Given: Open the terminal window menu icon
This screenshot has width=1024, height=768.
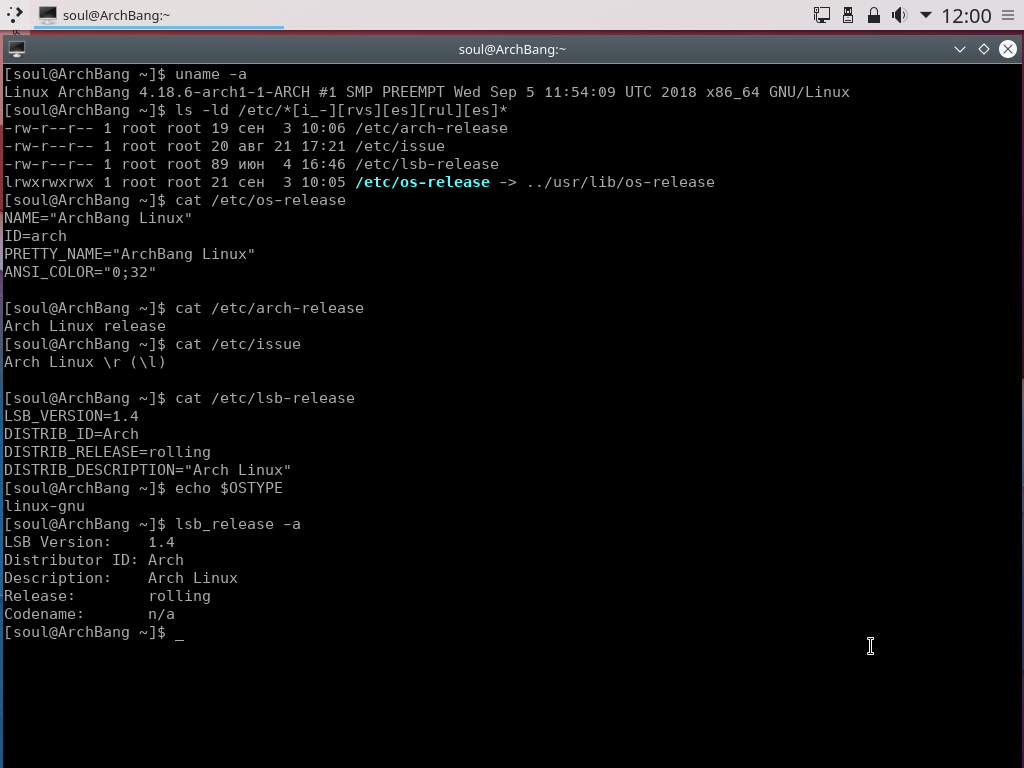Looking at the screenshot, I should 16,48.
